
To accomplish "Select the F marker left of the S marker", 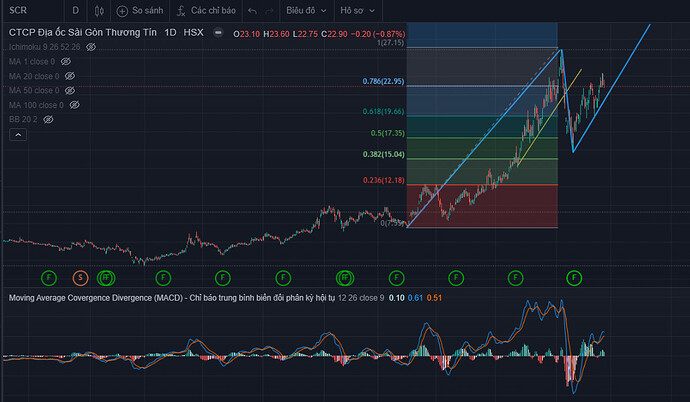I will coord(49,278).
